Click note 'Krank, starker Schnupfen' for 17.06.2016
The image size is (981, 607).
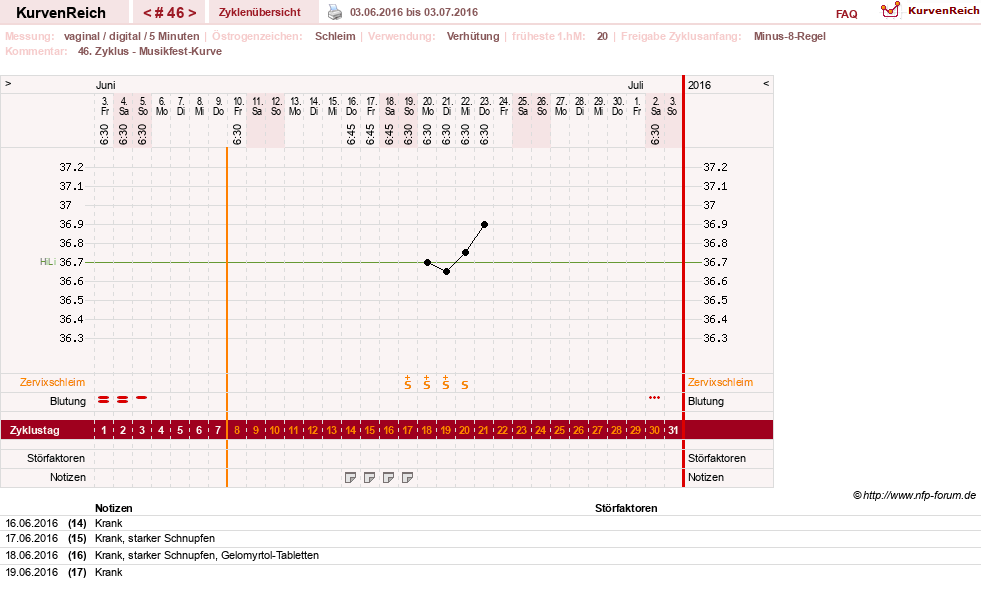[155, 539]
